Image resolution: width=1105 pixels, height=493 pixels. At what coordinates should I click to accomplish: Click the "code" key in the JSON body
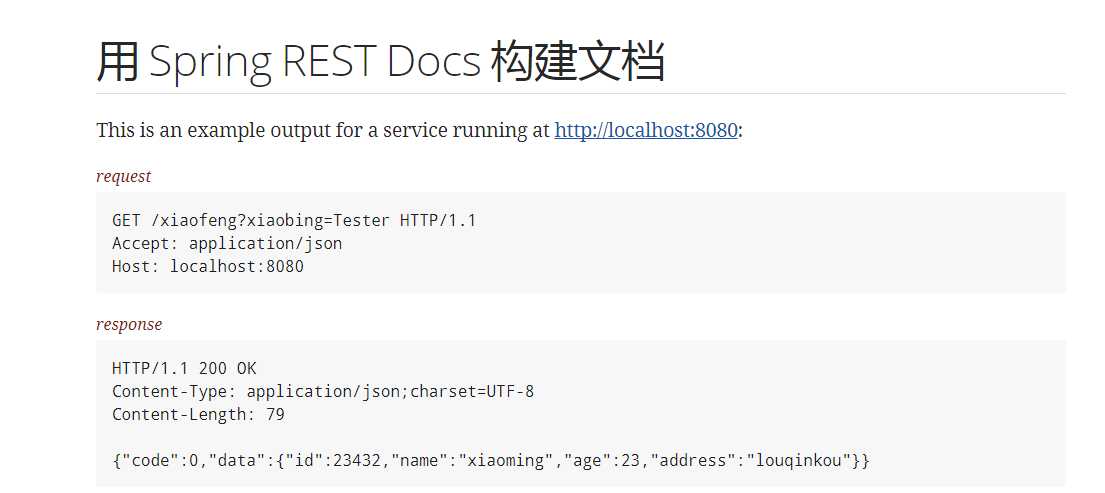pyautogui.click(x=146, y=461)
